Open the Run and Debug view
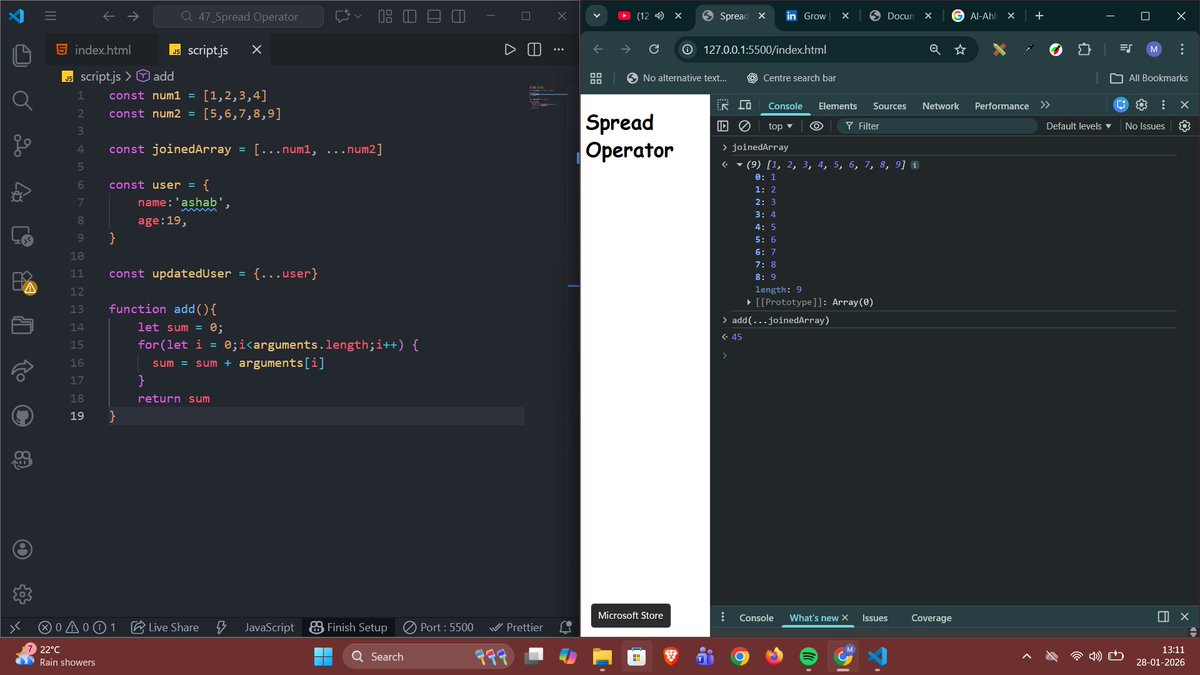This screenshot has width=1200, height=675. [22, 192]
